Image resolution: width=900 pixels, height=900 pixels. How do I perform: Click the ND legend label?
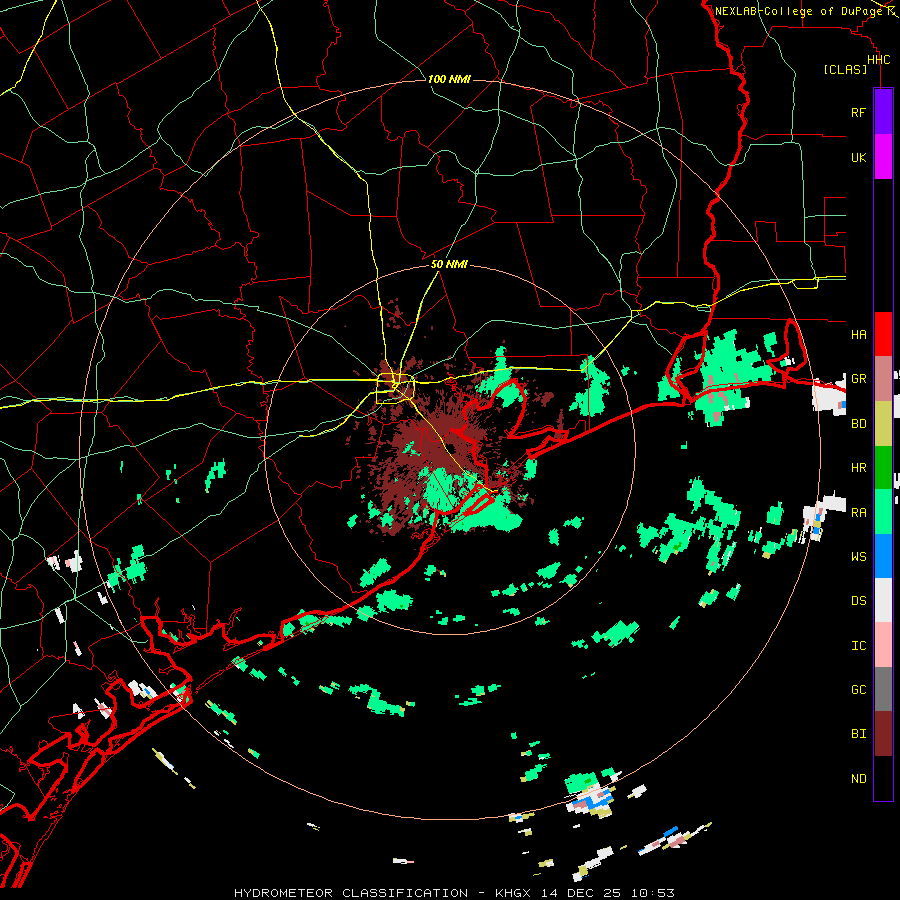coord(858,778)
